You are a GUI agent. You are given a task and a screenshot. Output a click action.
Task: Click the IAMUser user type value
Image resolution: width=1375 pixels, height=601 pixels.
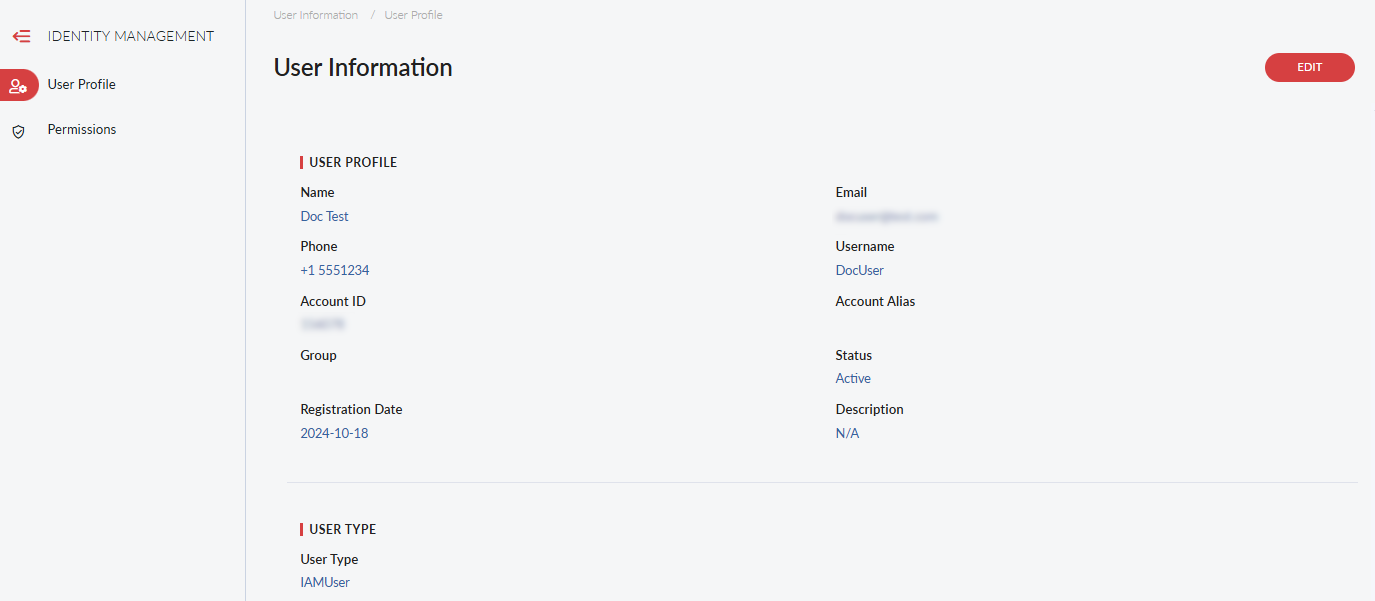coord(325,582)
